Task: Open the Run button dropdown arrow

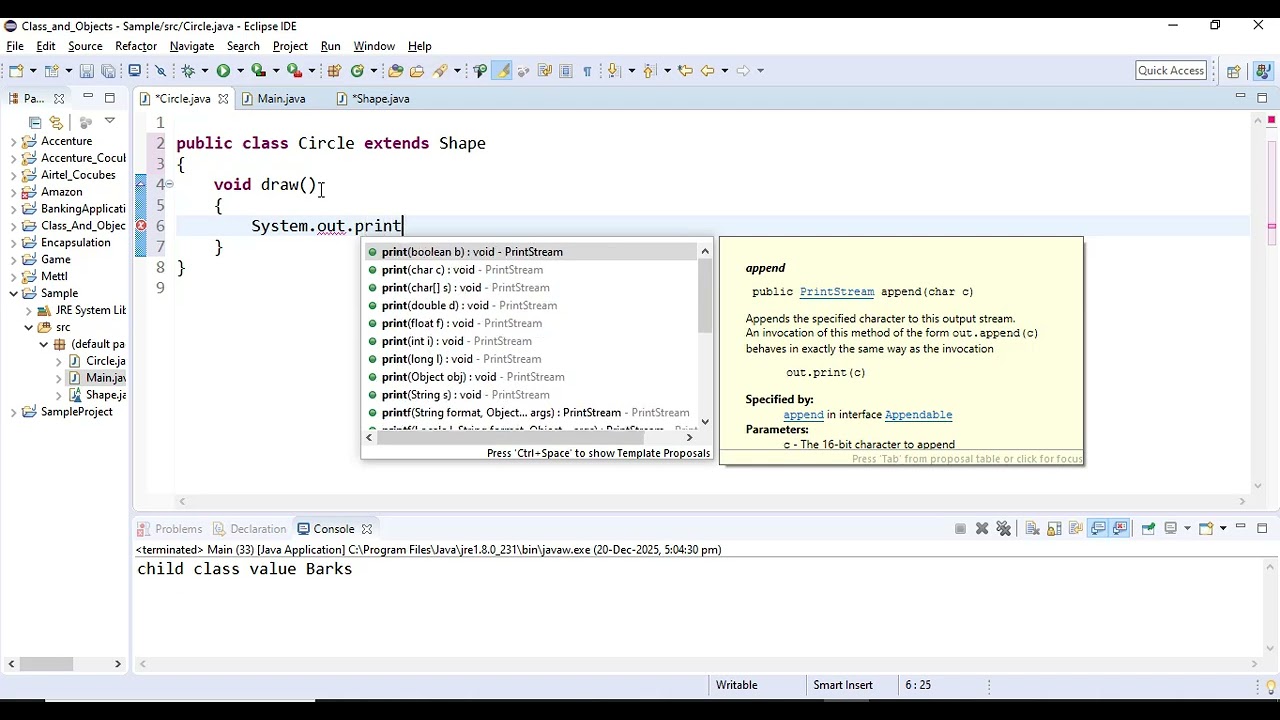Action: click(x=240, y=71)
